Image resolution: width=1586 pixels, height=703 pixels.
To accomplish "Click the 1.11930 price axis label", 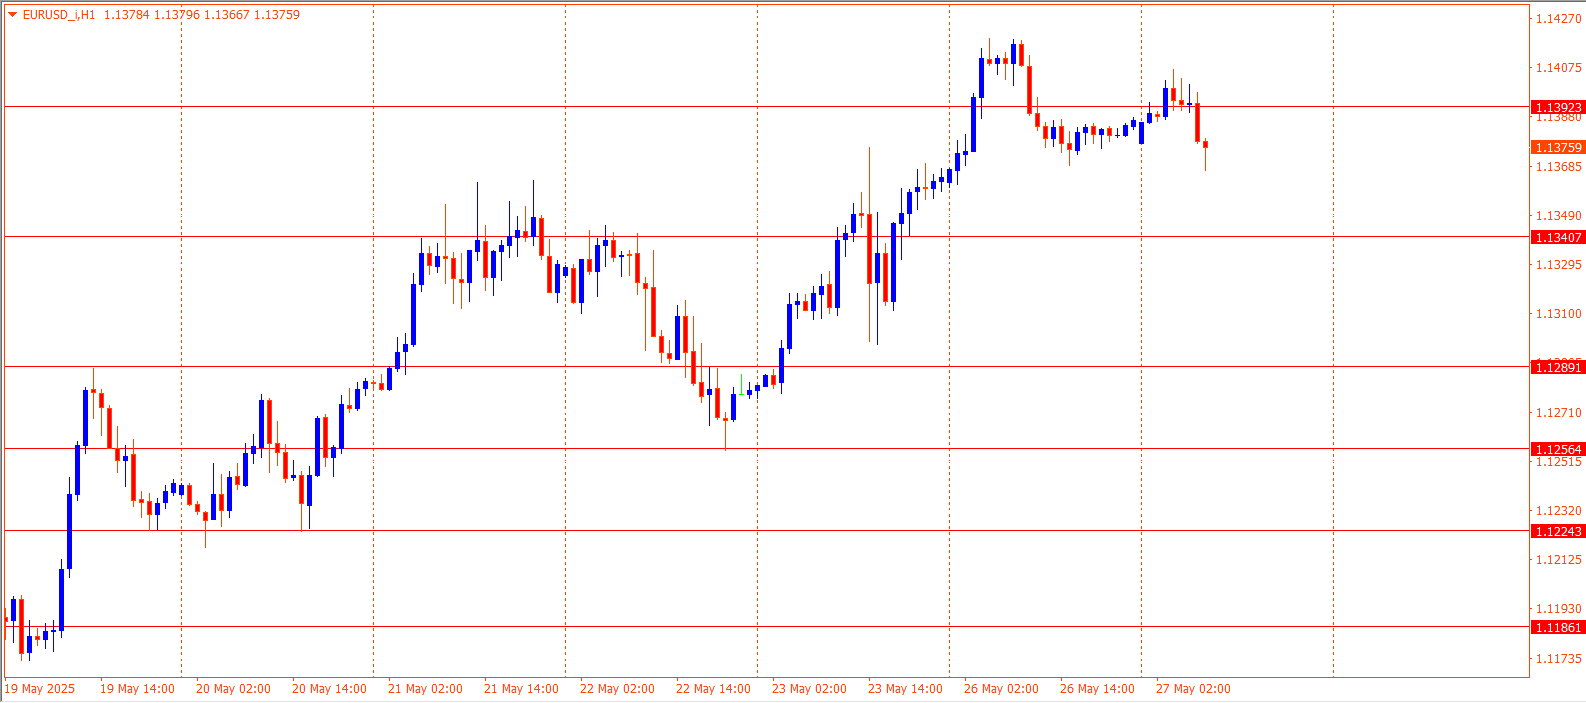I will tap(1559, 608).
